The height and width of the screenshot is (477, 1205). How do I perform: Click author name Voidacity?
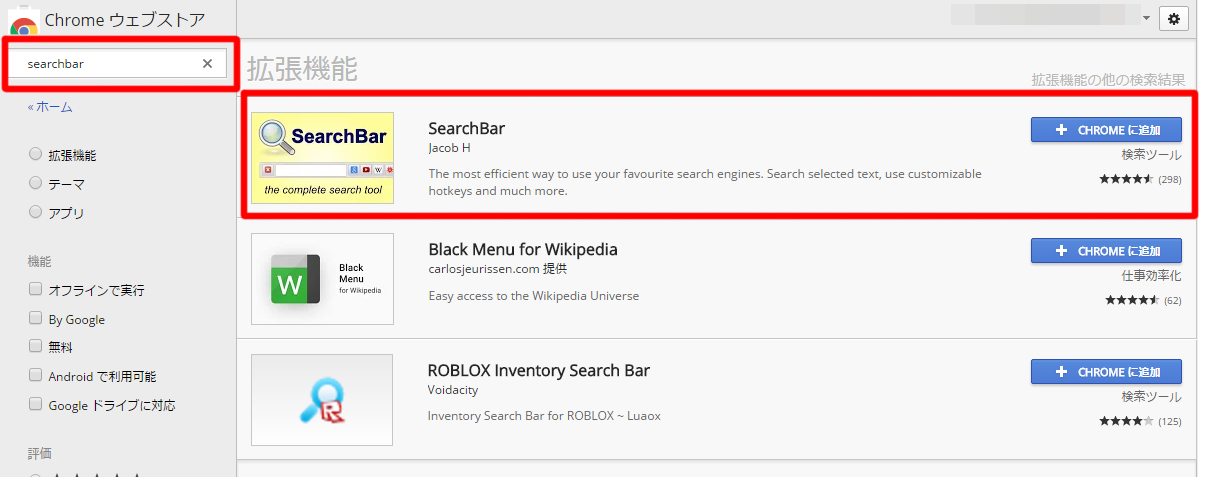coord(454,390)
